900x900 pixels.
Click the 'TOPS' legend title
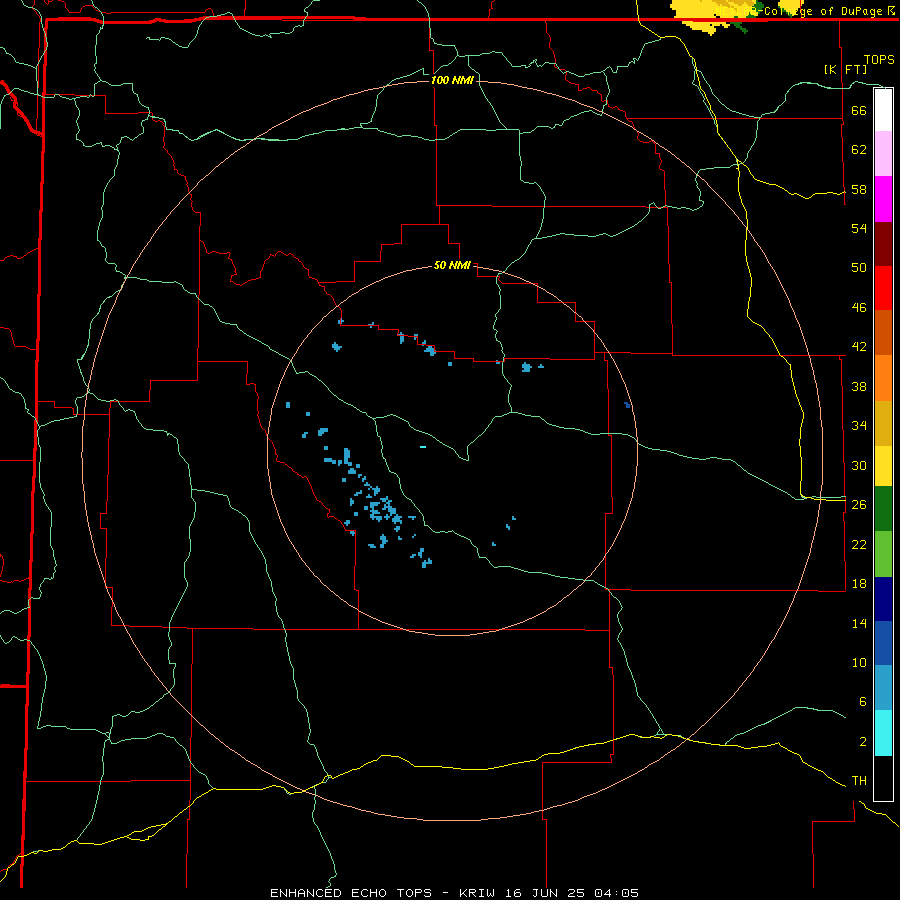[879, 60]
